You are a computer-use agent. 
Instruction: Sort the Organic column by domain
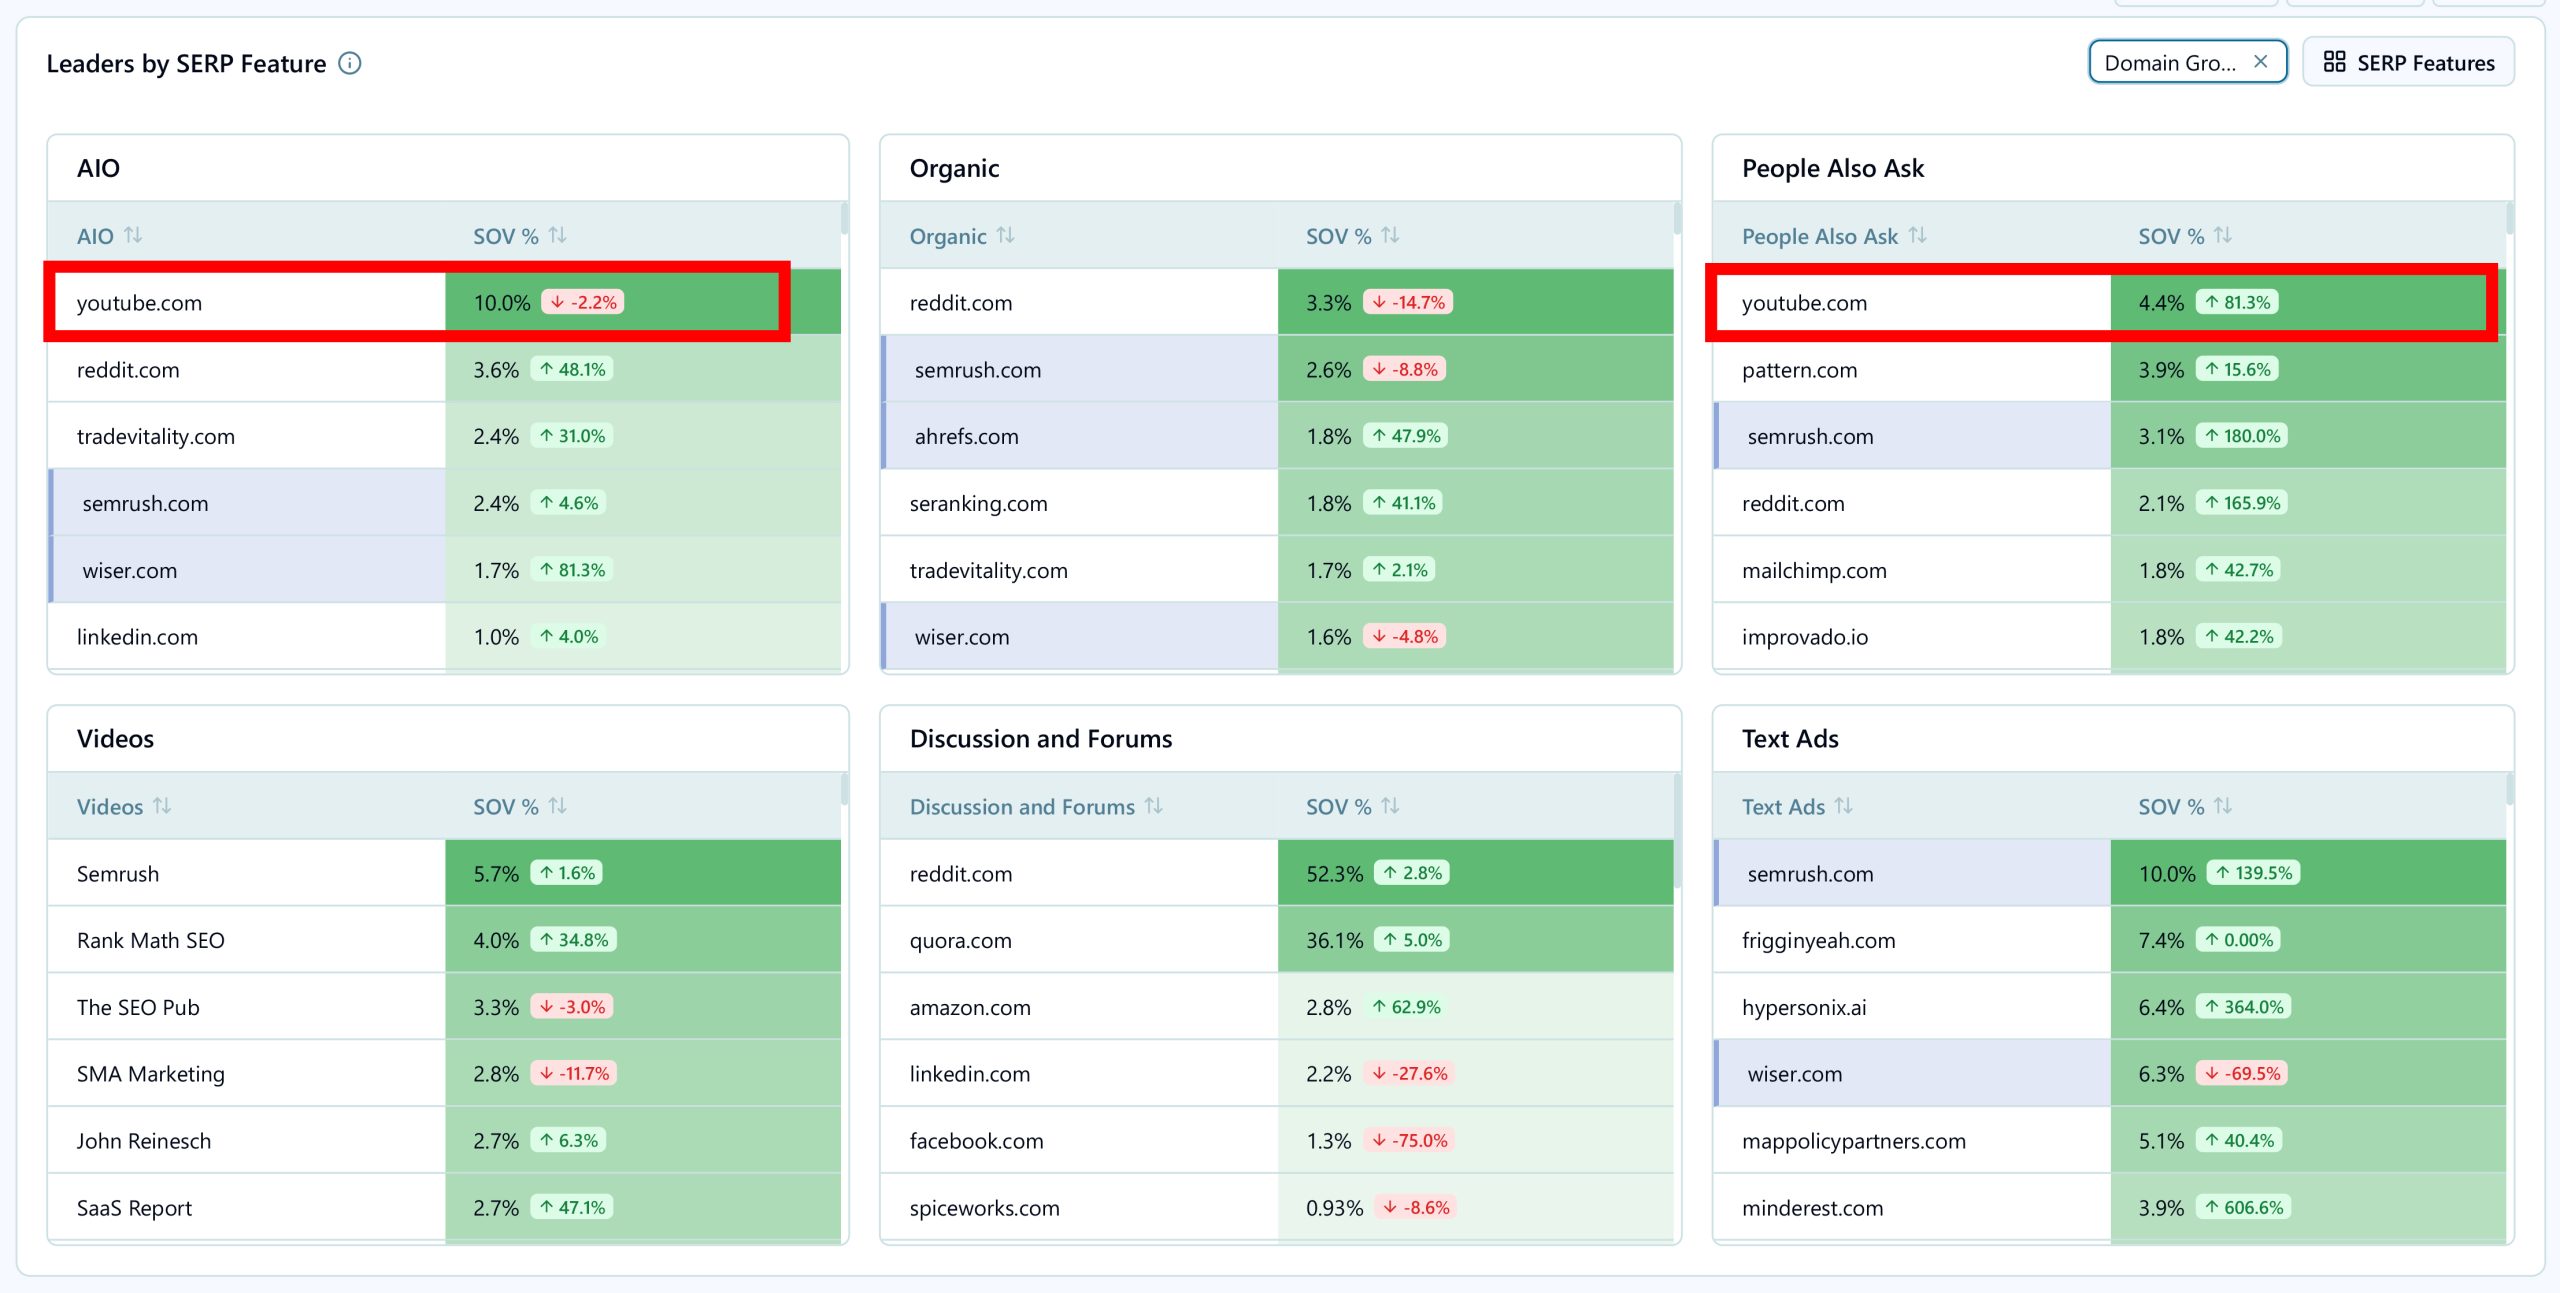coord(1006,235)
